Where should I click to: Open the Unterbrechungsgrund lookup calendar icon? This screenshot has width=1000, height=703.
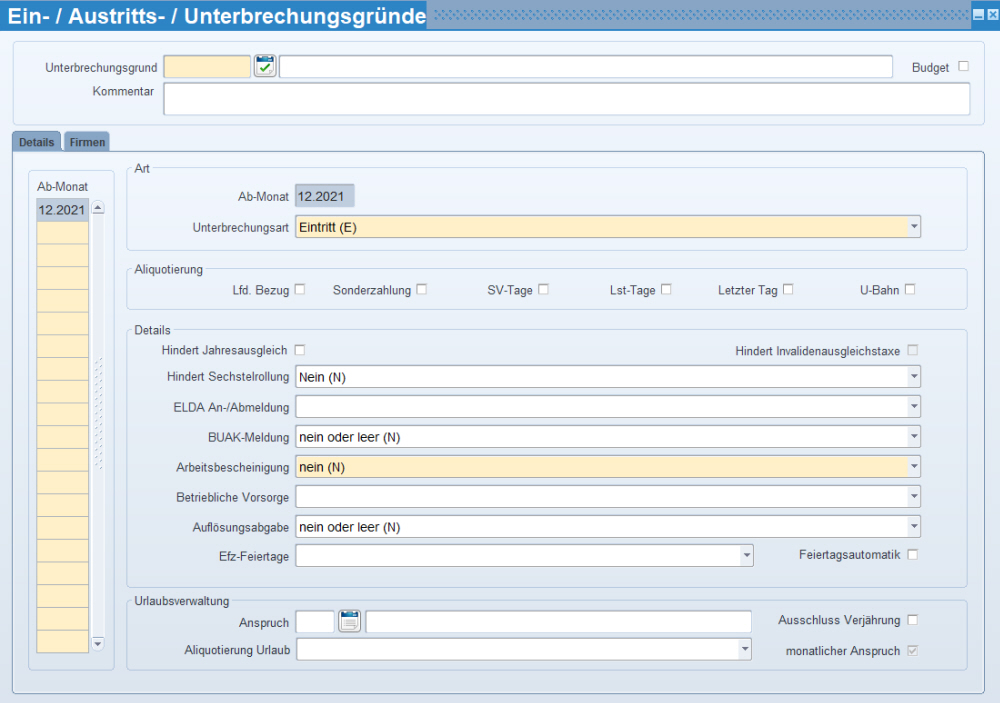click(265, 66)
